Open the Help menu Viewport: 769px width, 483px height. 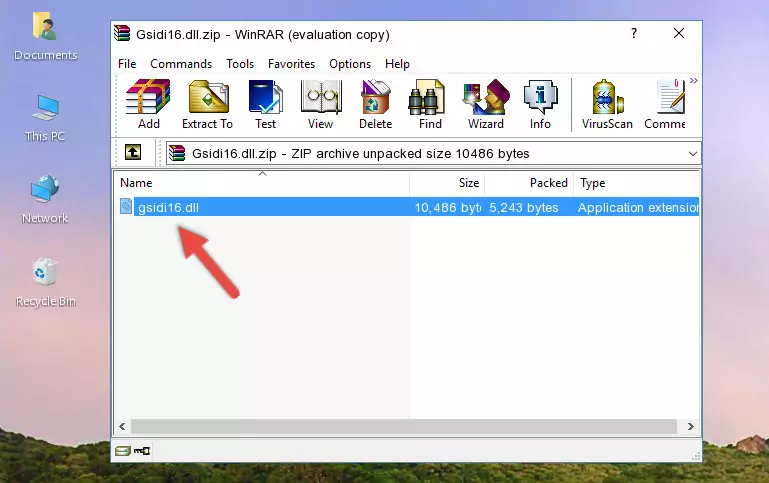click(397, 64)
